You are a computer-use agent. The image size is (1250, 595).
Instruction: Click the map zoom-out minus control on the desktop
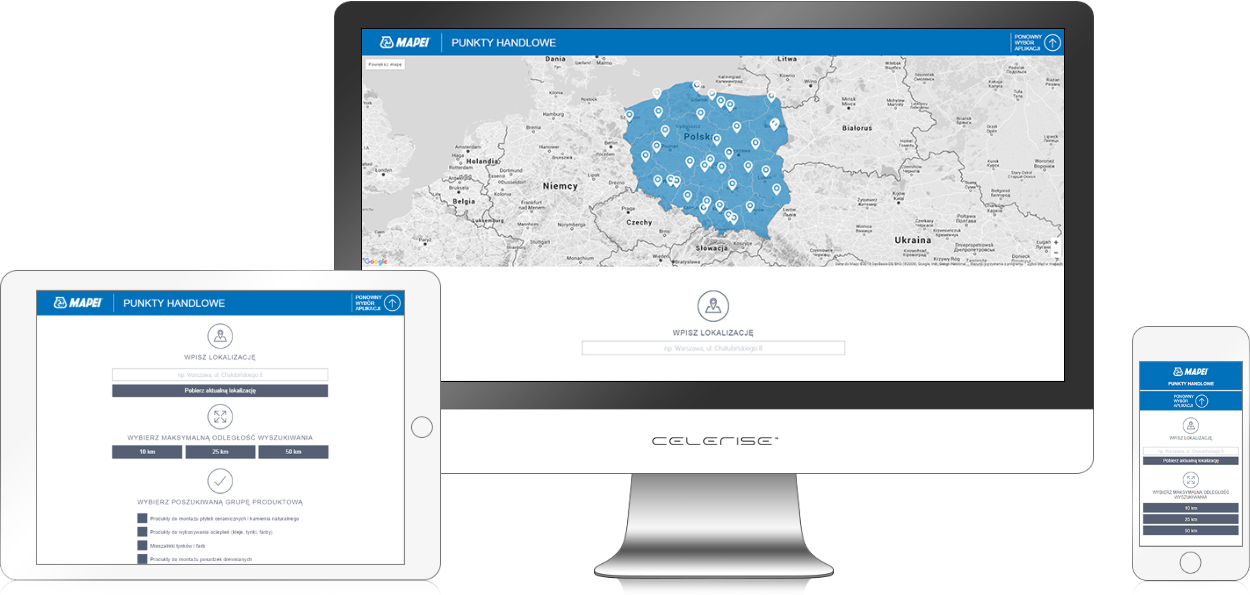(x=1056, y=252)
